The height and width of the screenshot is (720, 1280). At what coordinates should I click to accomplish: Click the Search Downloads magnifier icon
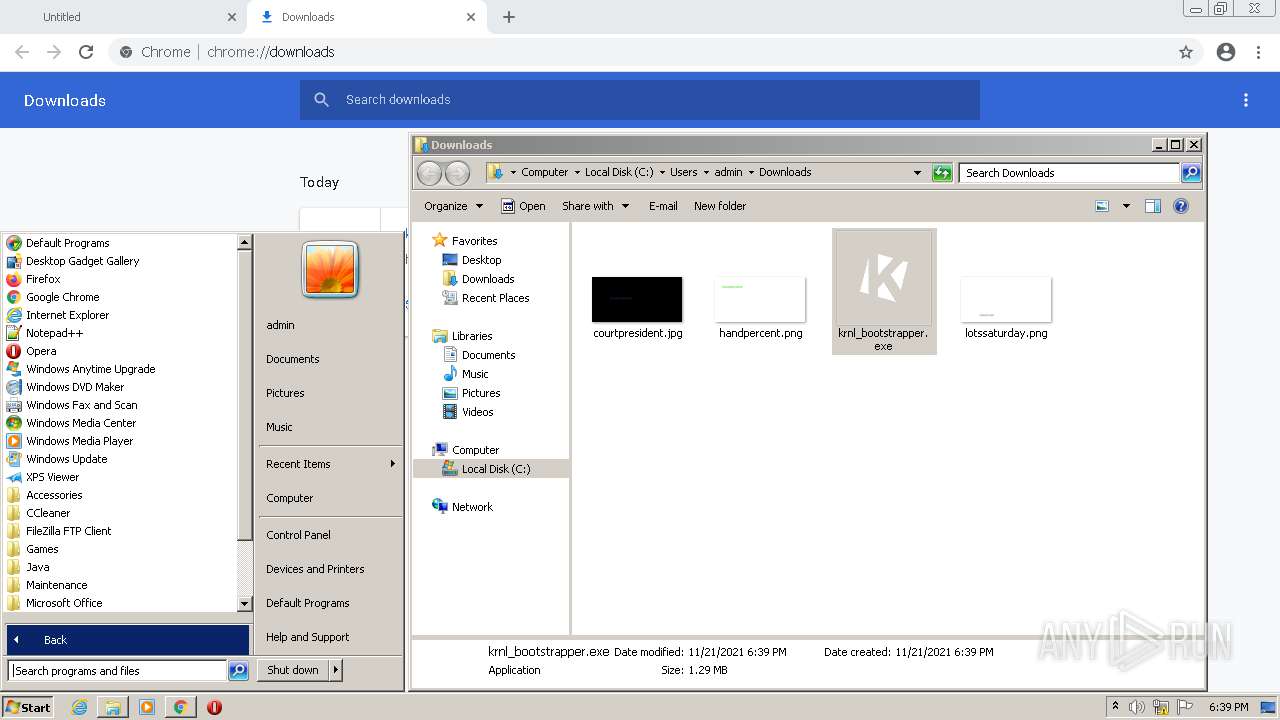(x=1191, y=173)
